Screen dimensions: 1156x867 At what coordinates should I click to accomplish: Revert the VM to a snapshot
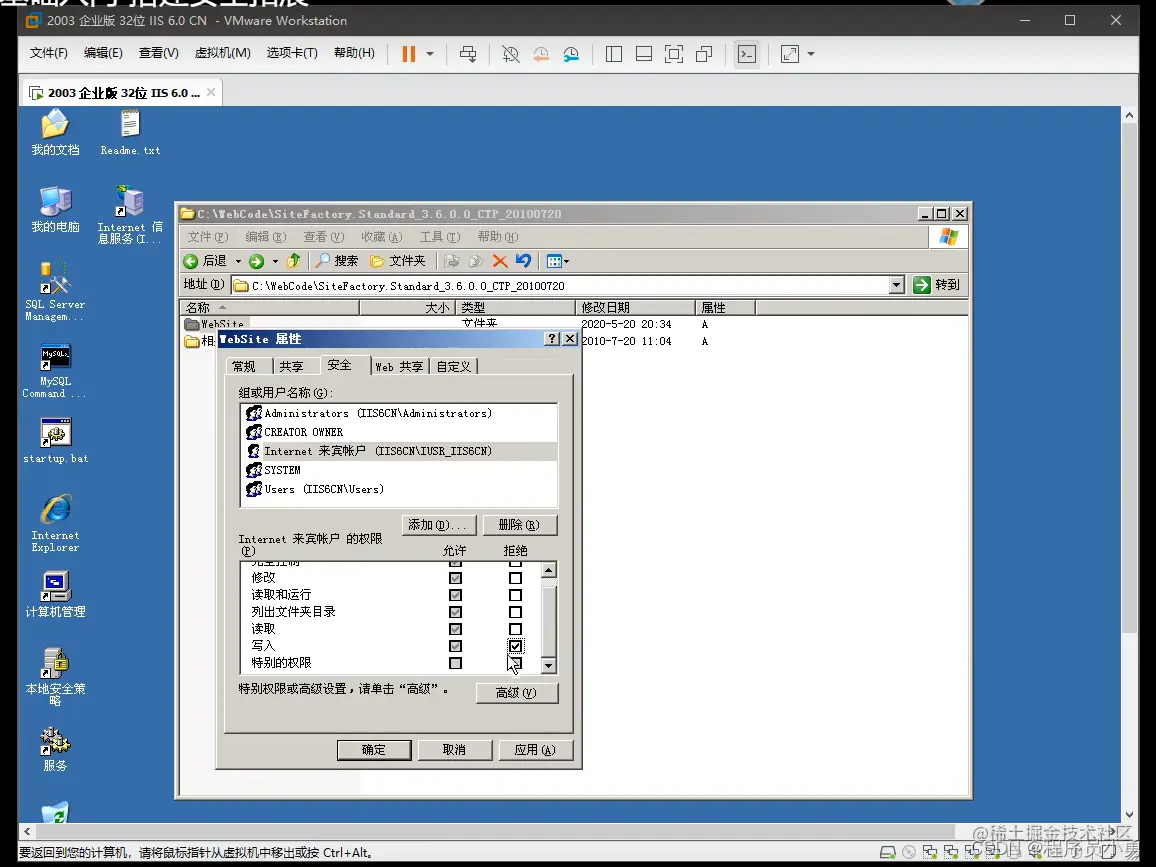(x=540, y=54)
